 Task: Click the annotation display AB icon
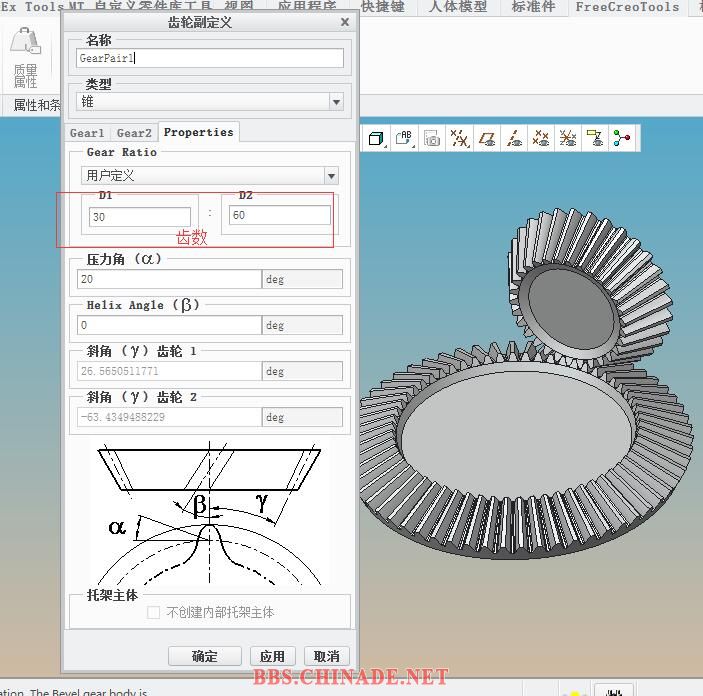point(404,138)
